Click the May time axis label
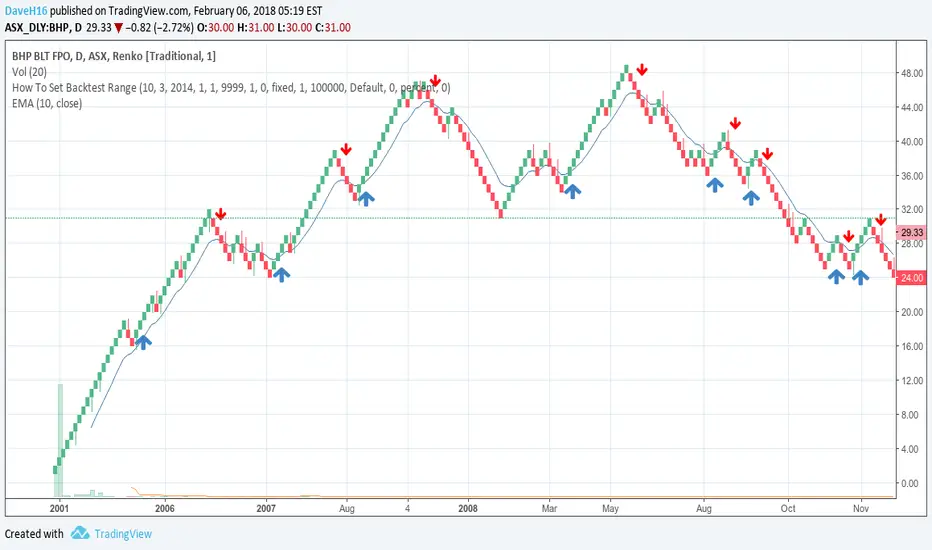932x550 pixels. coord(610,508)
